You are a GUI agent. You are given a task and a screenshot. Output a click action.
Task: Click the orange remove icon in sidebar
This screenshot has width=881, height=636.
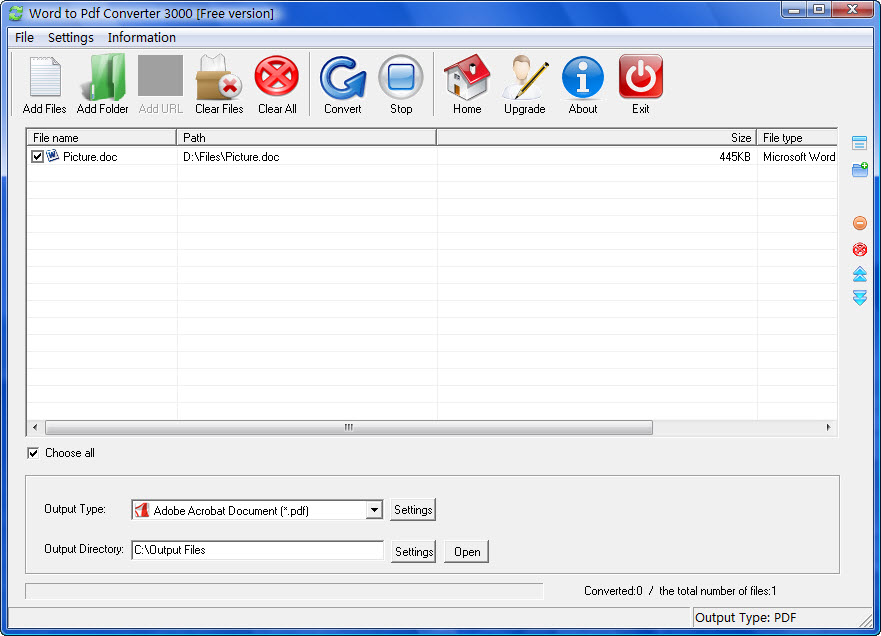click(860, 223)
